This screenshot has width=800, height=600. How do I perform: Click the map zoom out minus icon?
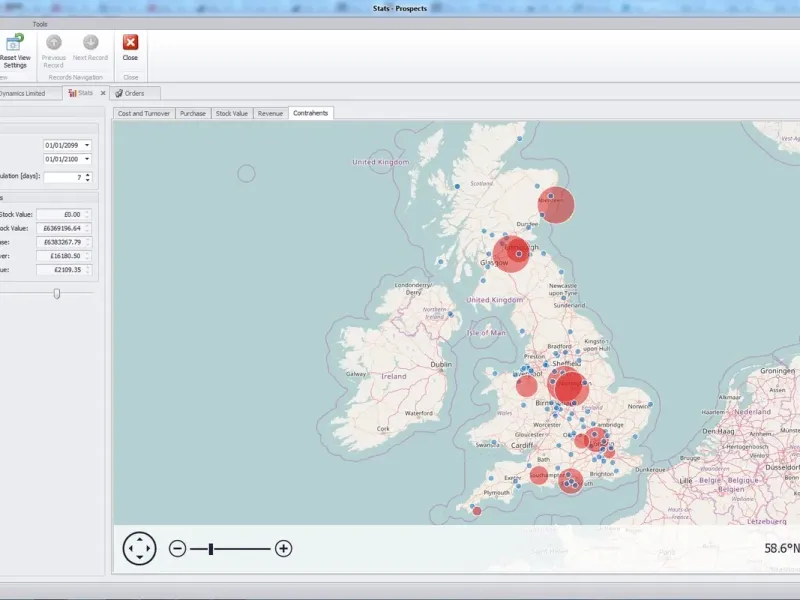[177, 548]
